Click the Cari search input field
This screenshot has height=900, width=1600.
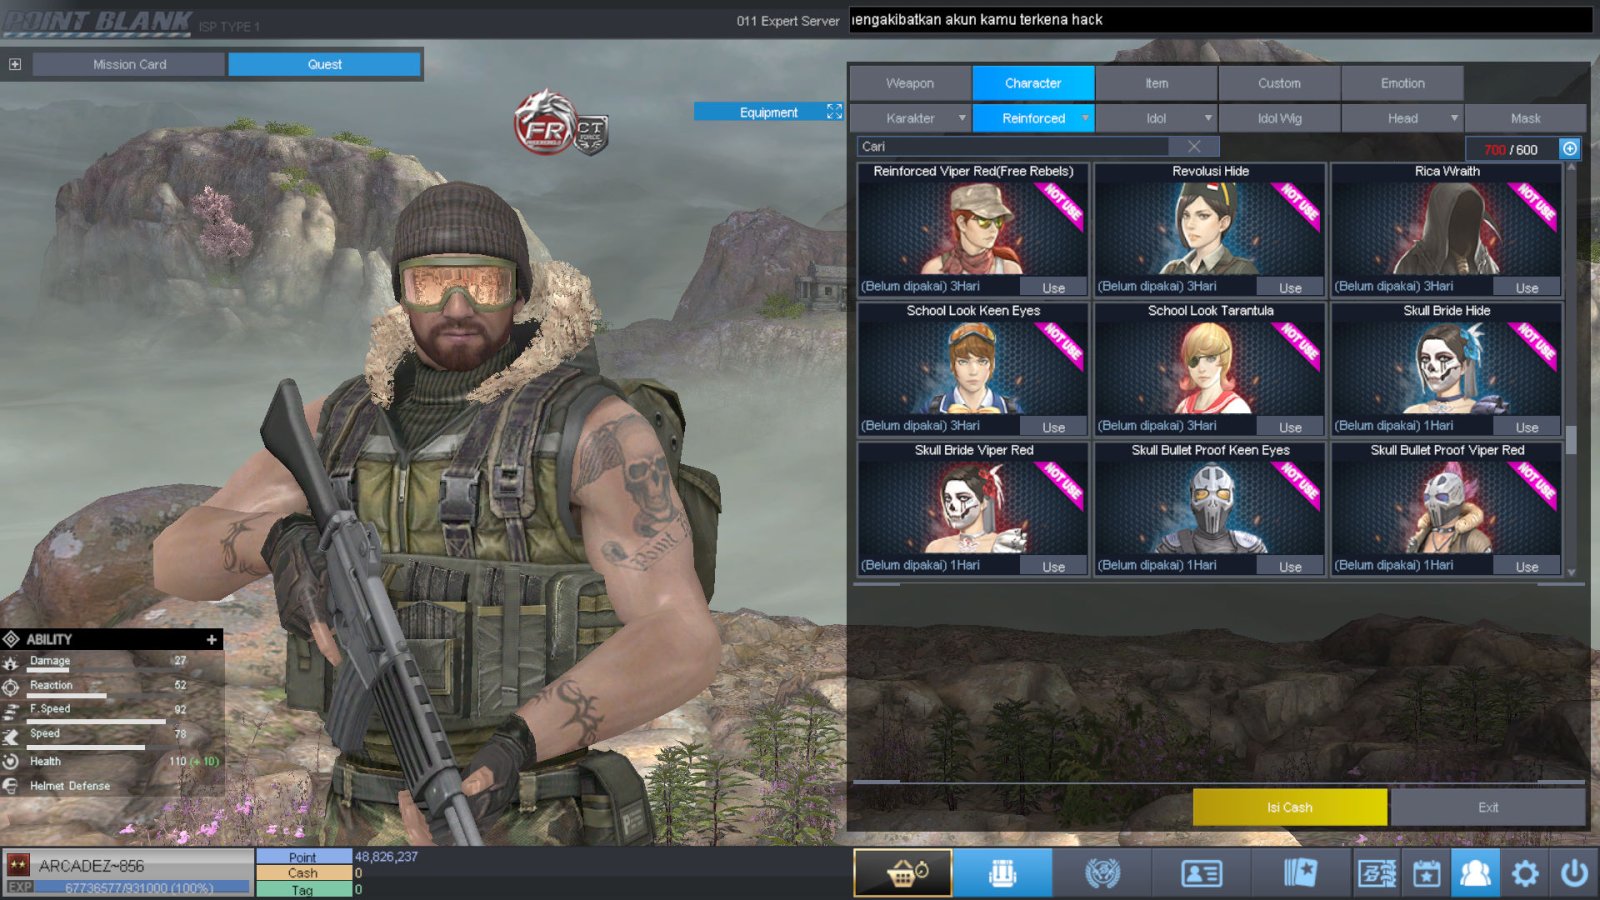(x=1014, y=146)
